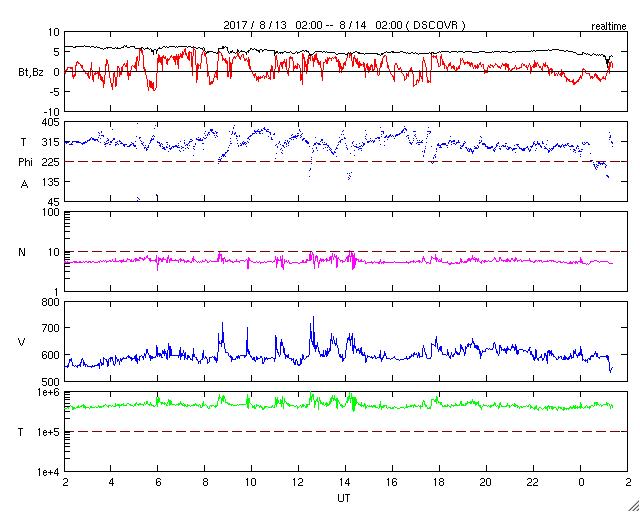Screen dimensions: 640x512
Task: Click the 'realtime' label above the top panel
Action: coord(609,27)
